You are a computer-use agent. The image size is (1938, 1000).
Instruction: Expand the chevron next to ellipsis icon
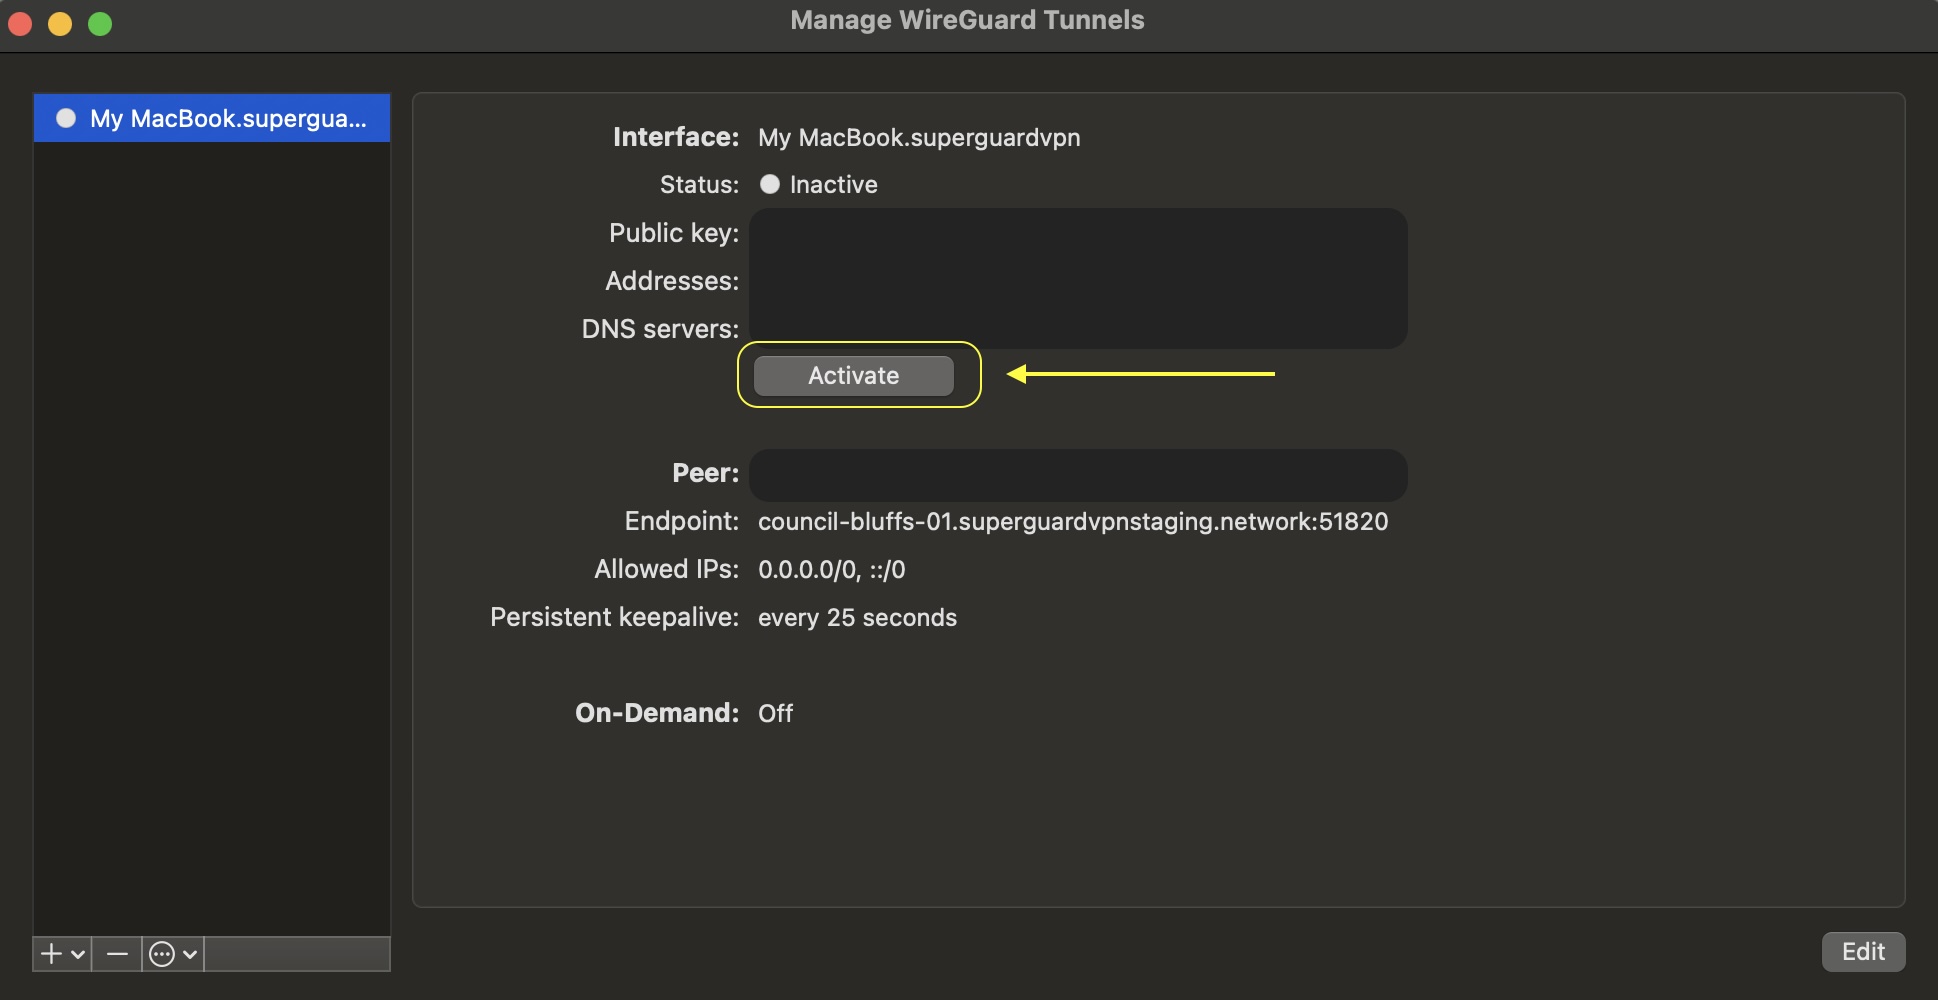(x=189, y=955)
